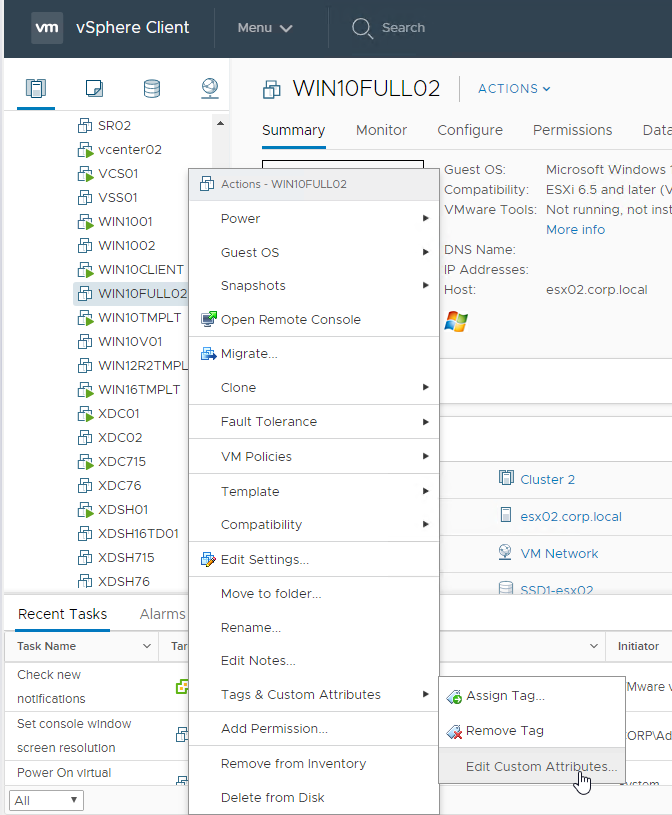Switch to the Configure tab
Viewport: 672px width, 815px height.
tap(470, 130)
